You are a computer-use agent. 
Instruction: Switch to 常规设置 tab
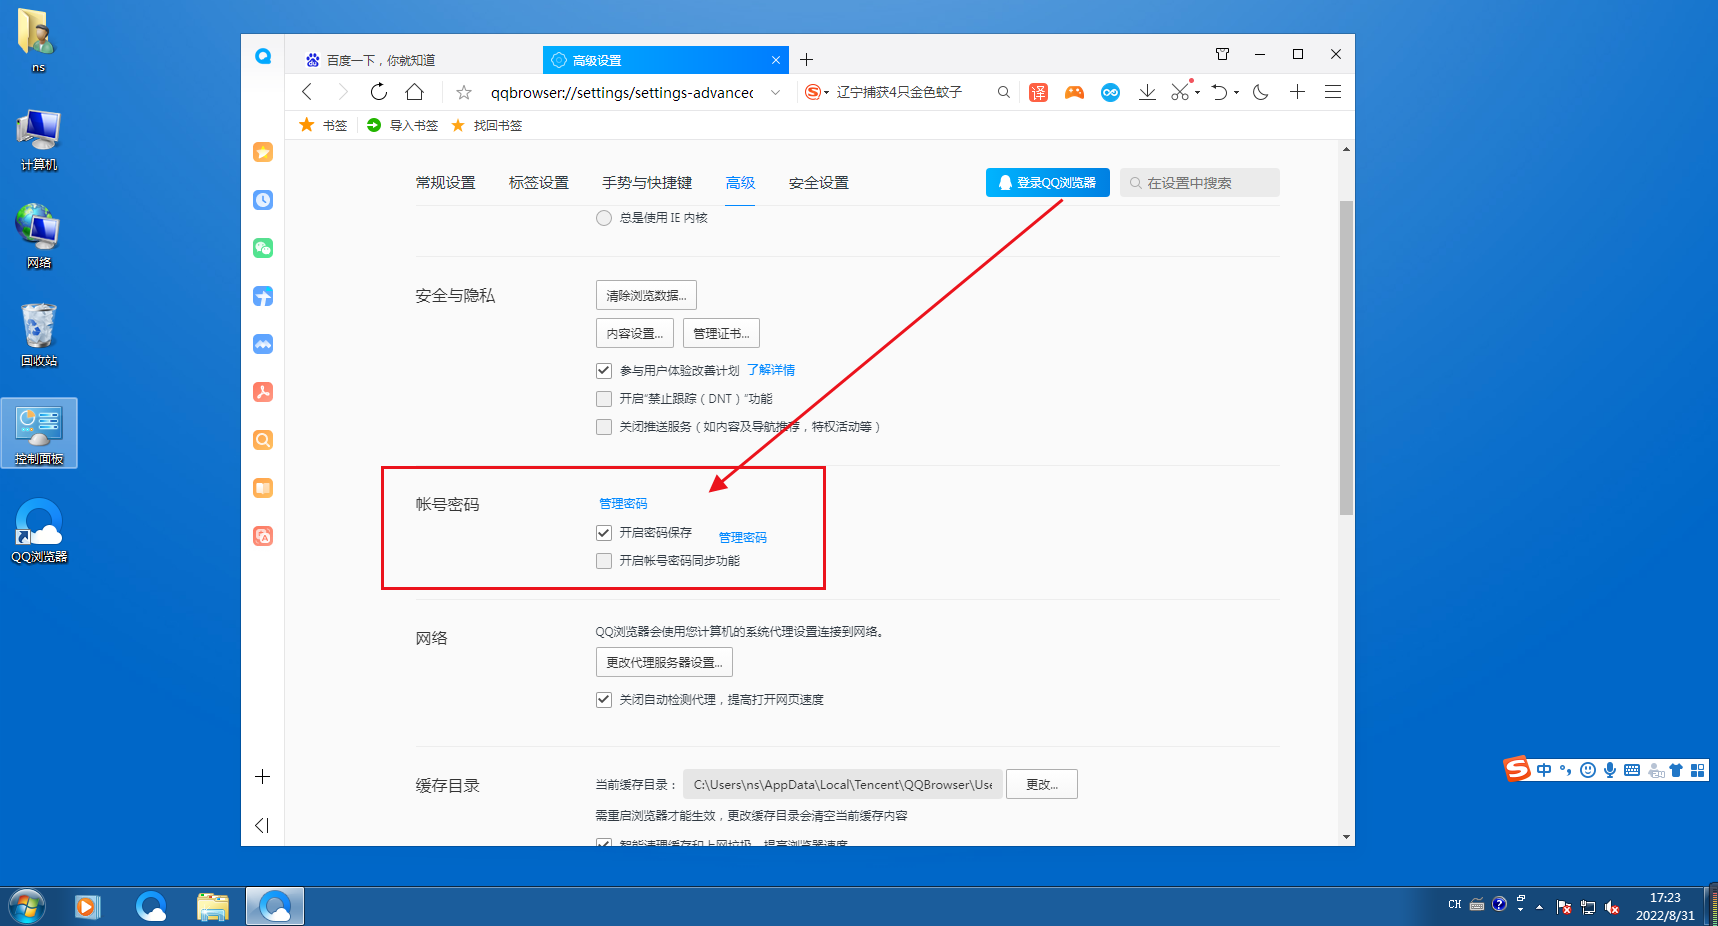click(446, 183)
